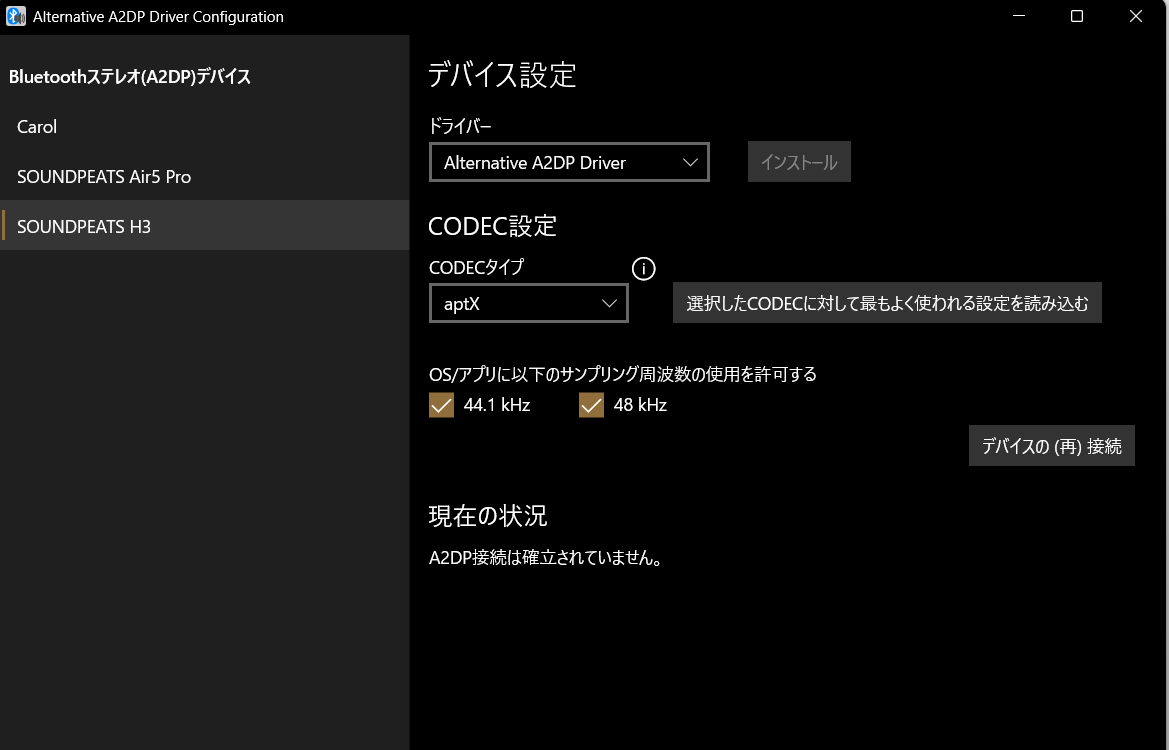Click the chevron arrow on the driver combo box
This screenshot has width=1169, height=750.
(689, 162)
